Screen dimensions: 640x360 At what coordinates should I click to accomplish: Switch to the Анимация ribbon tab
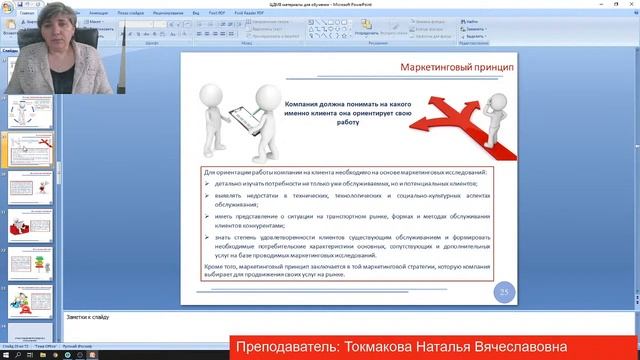point(99,13)
